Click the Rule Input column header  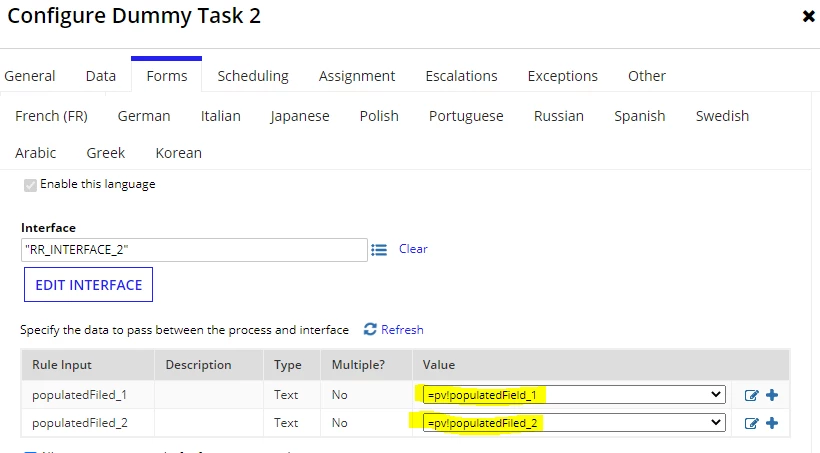click(x=88, y=365)
